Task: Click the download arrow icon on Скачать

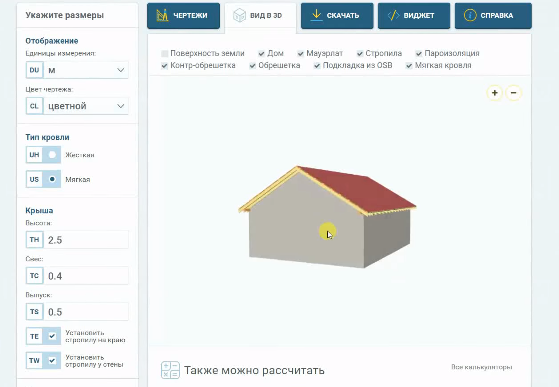Action: (316, 15)
